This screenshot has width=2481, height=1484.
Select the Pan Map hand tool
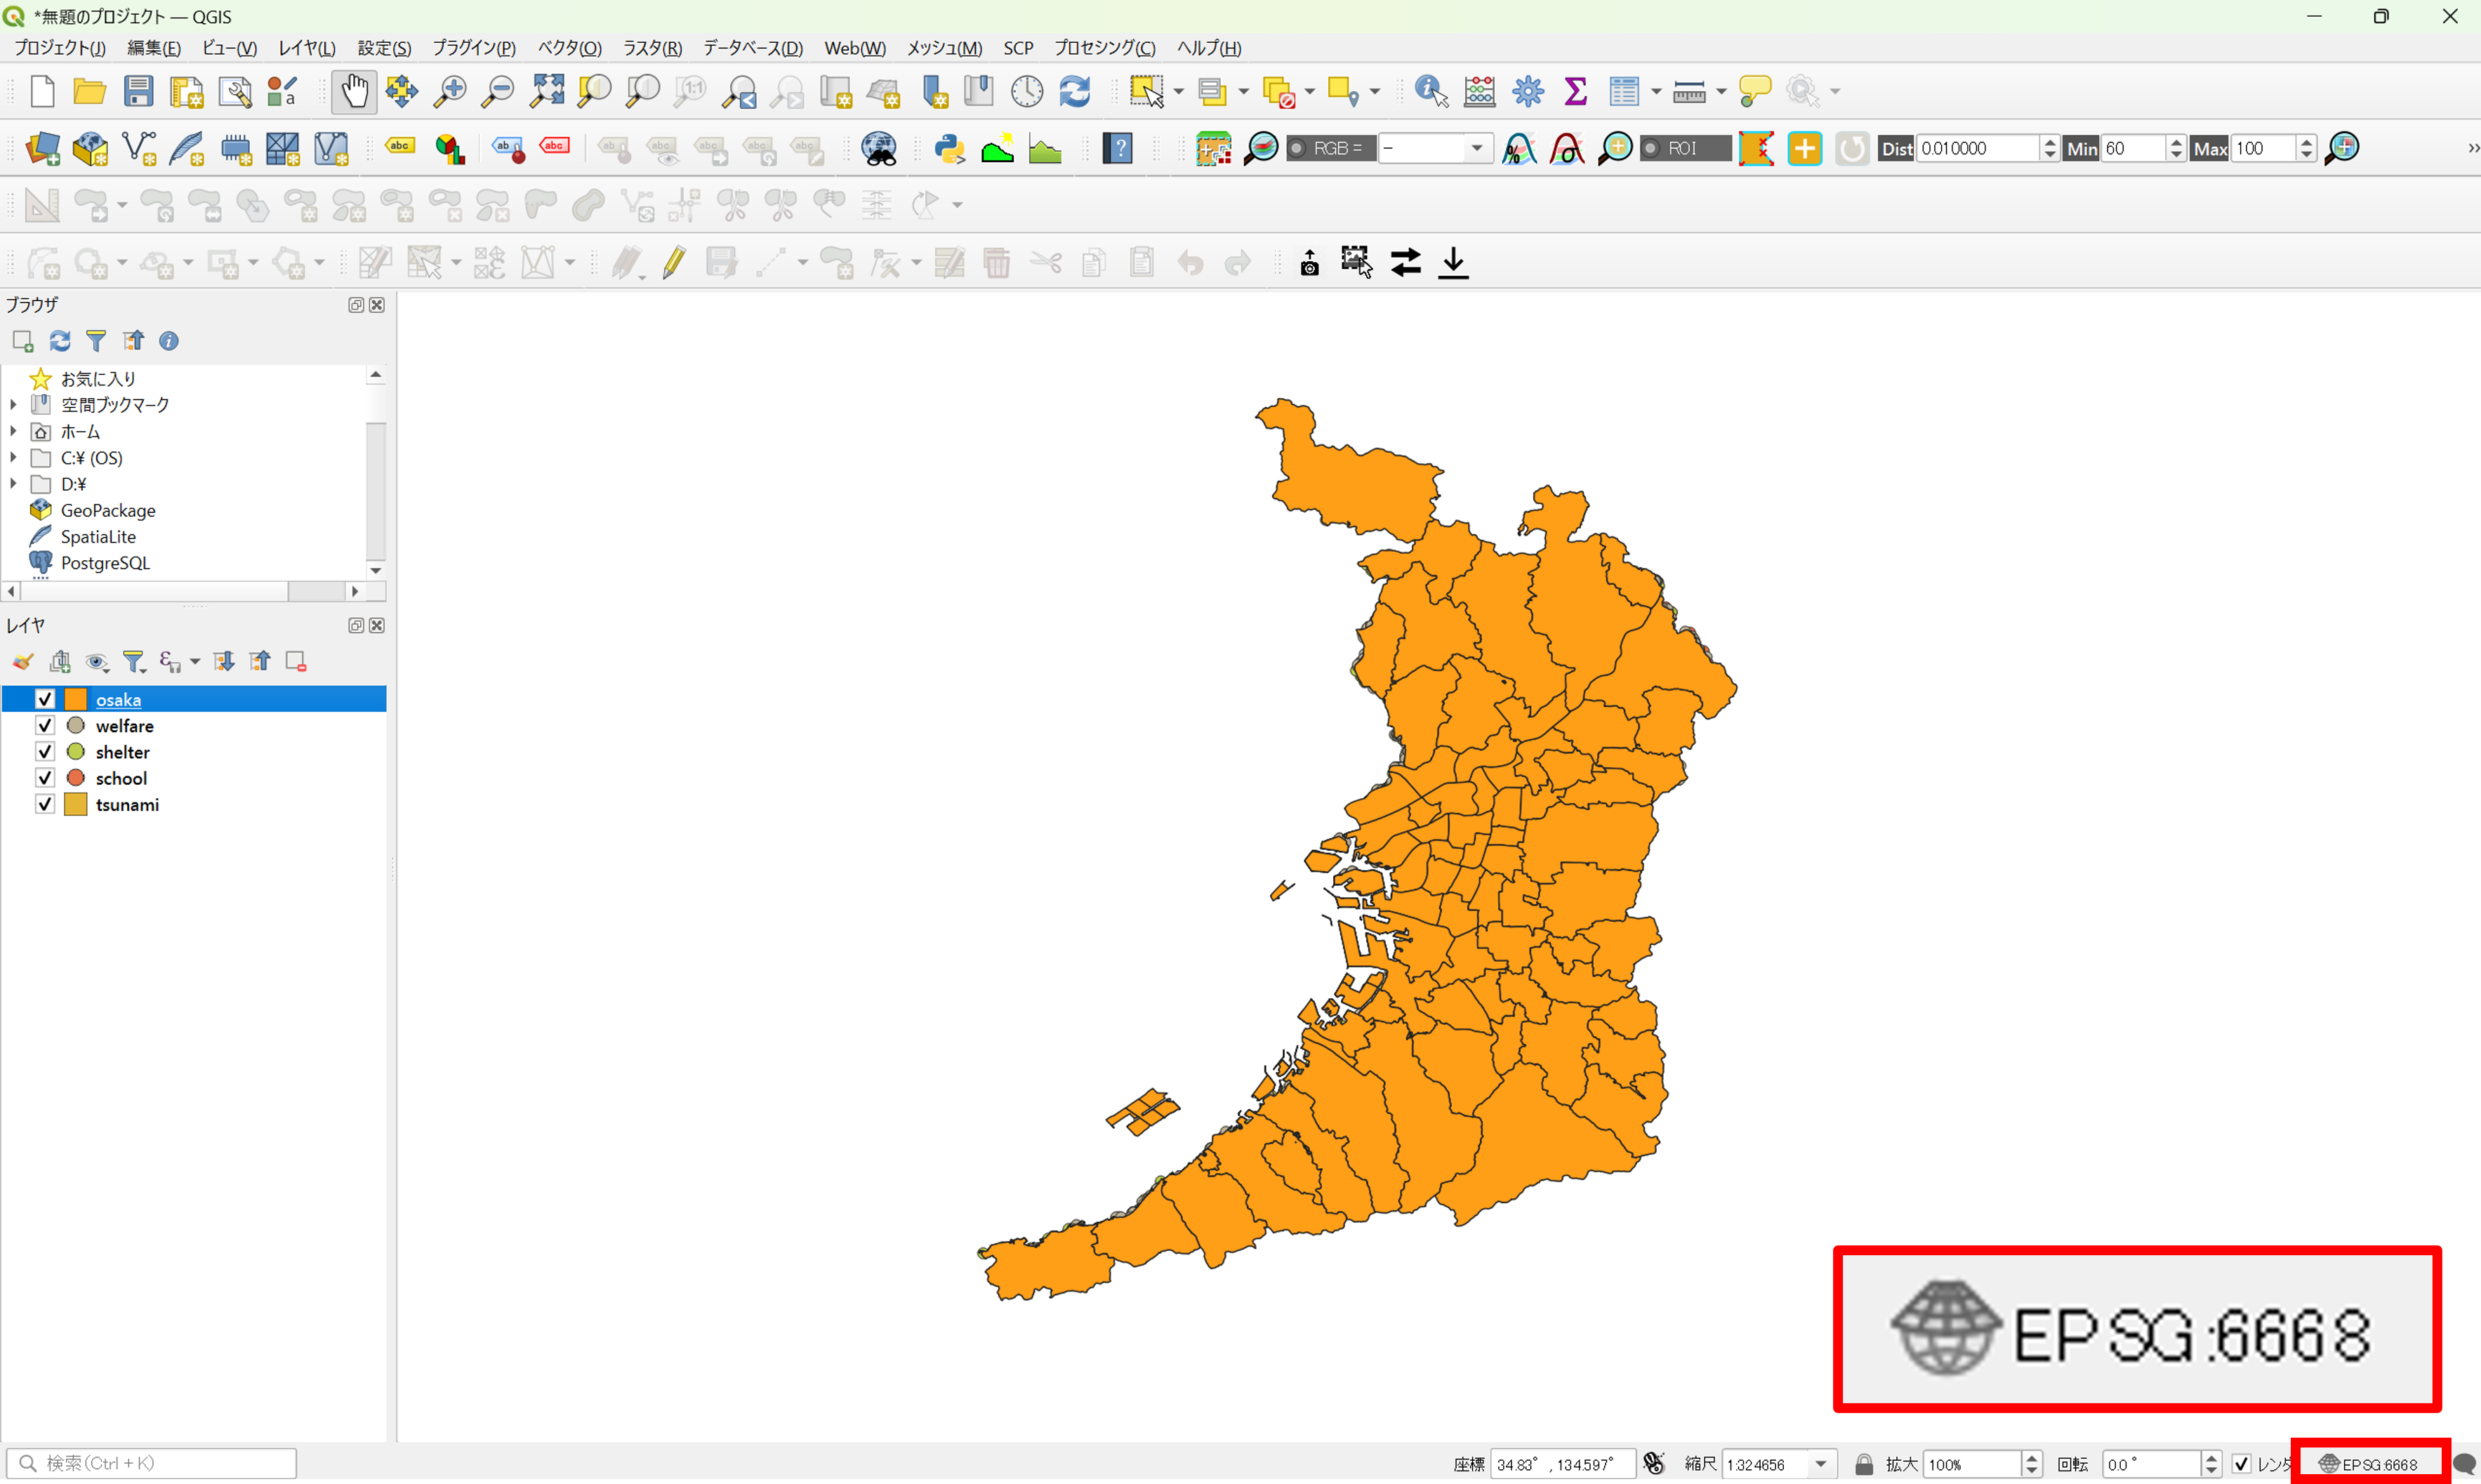(353, 92)
